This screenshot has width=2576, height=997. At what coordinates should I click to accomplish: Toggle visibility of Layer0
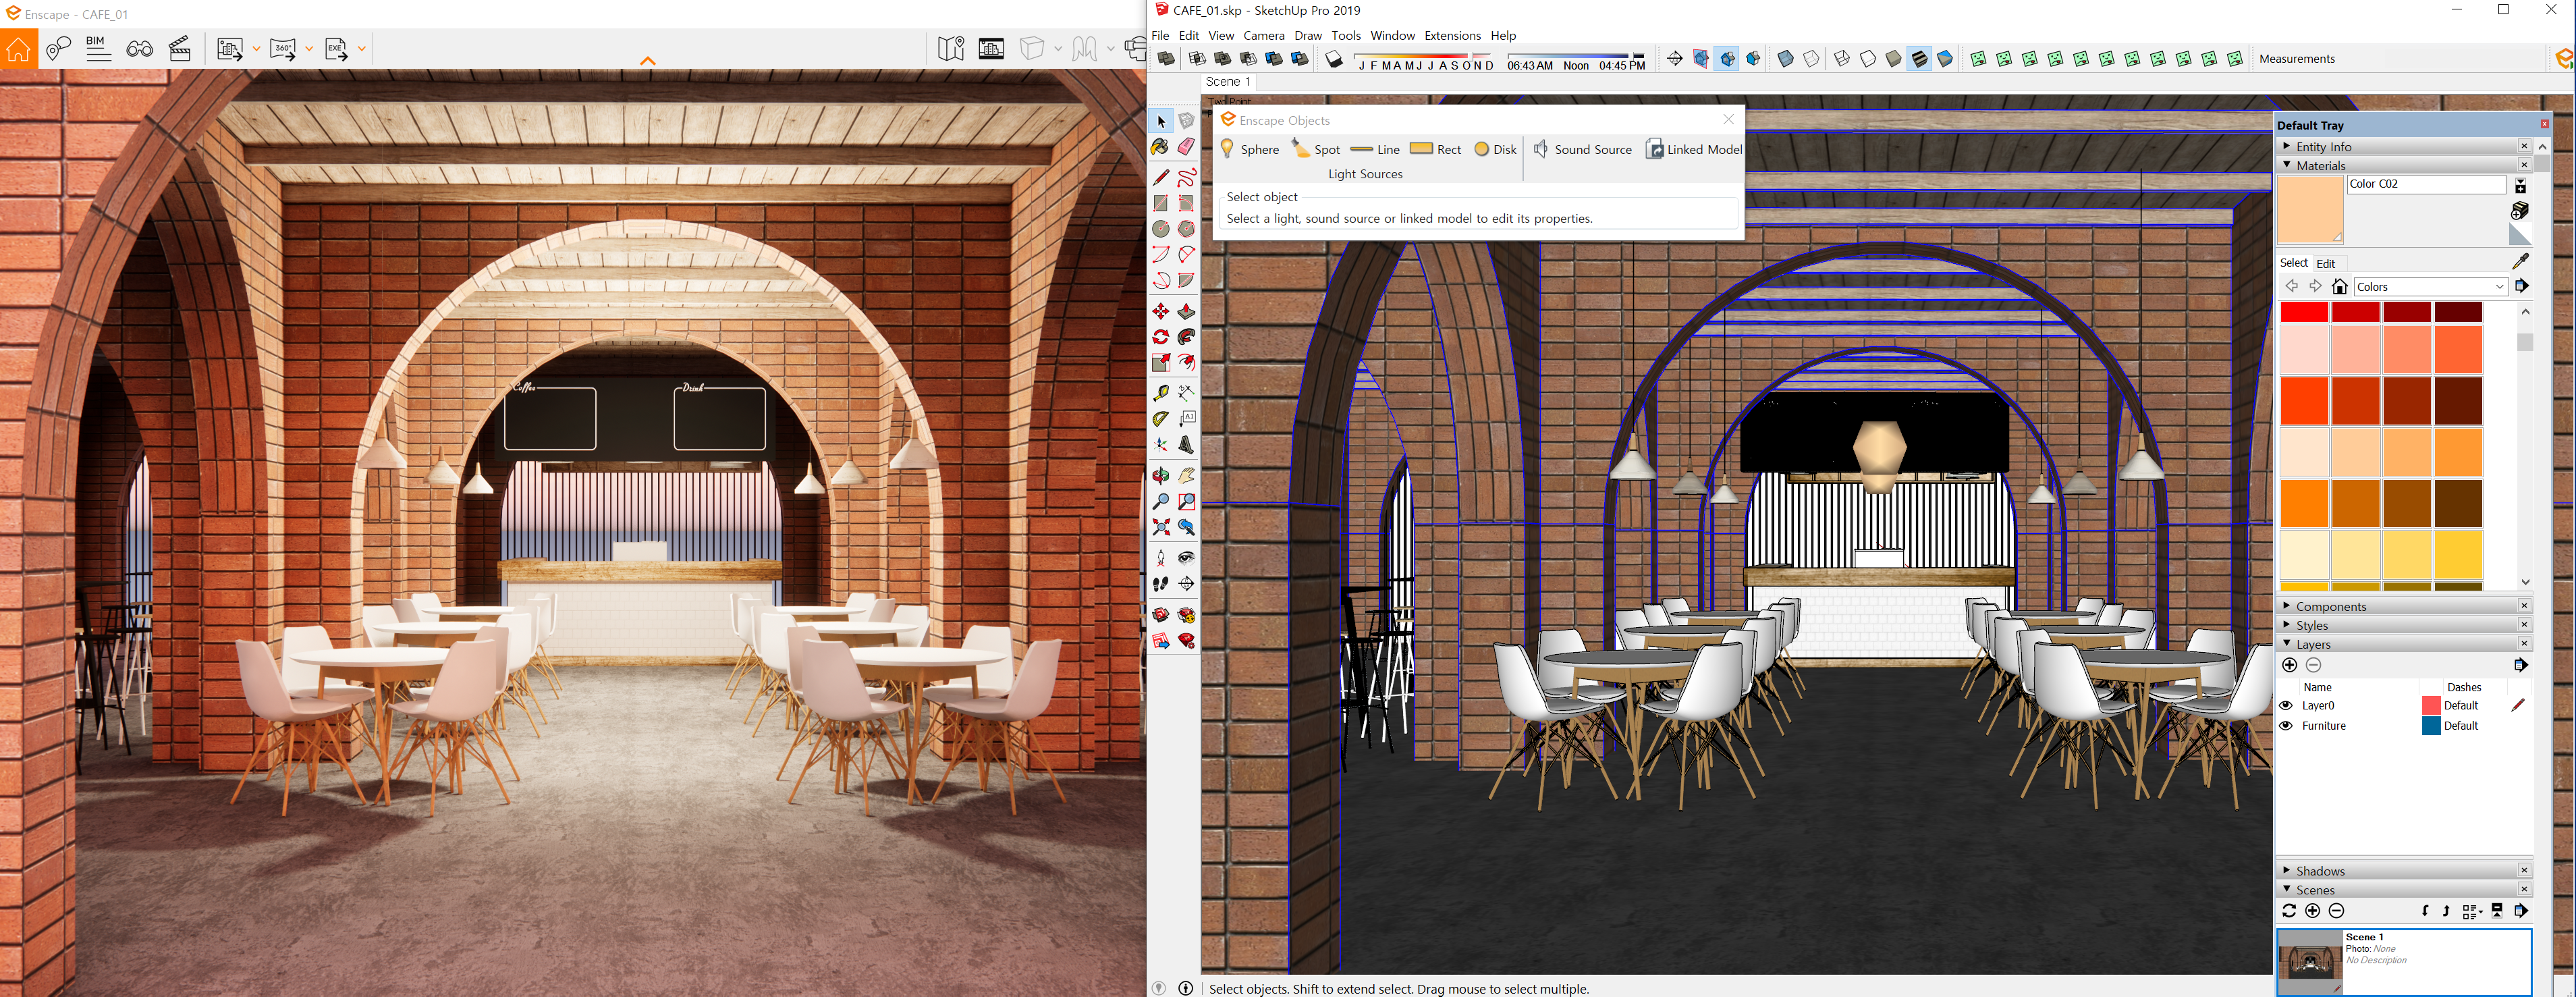pyautogui.click(x=2285, y=705)
